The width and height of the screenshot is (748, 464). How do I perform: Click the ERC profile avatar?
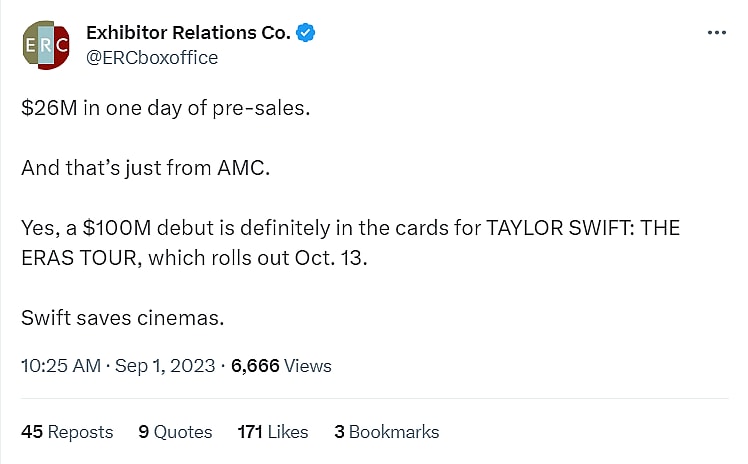pos(45,45)
